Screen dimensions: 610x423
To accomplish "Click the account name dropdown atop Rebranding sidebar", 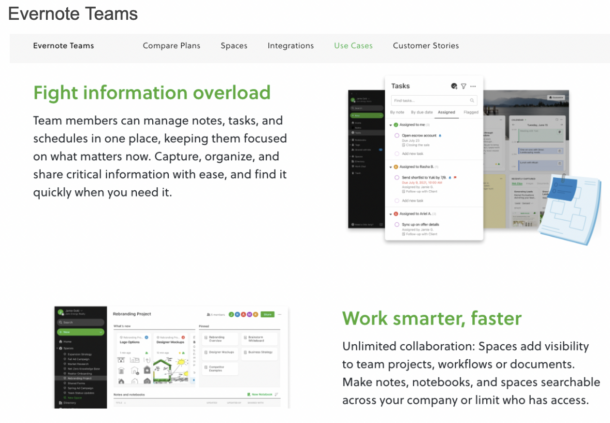I will (x=73, y=312).
